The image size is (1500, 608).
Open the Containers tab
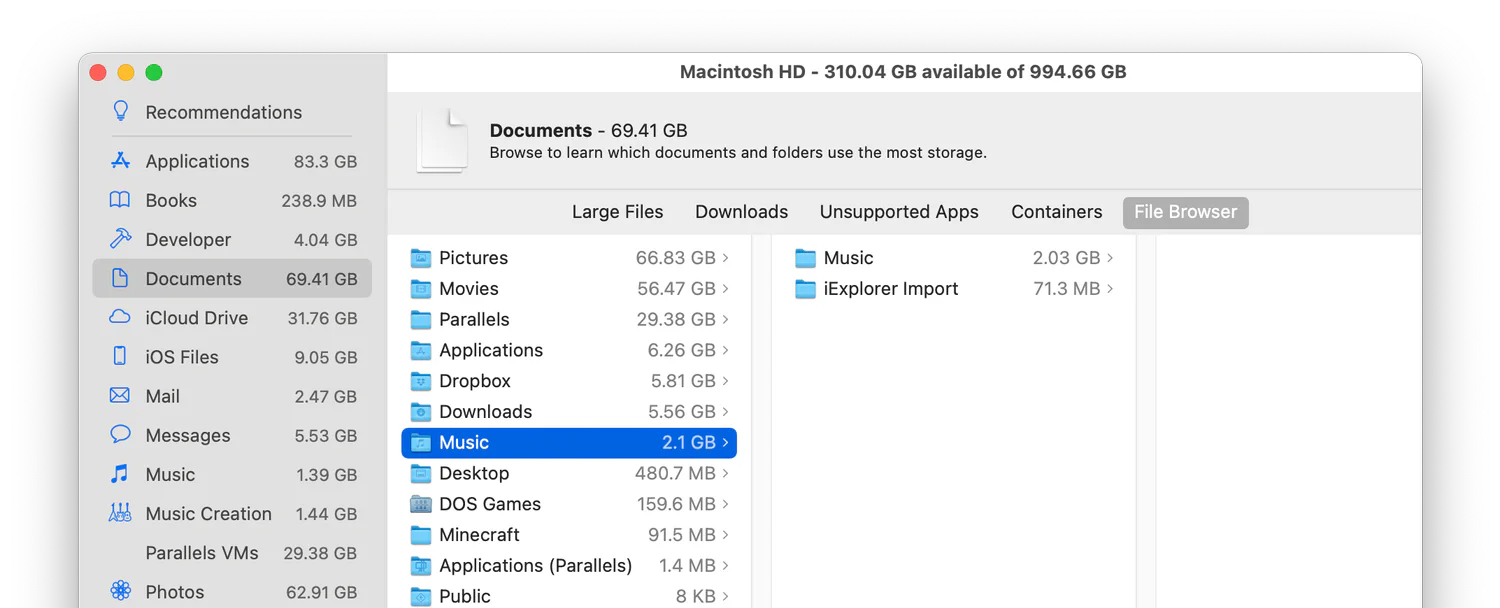[1056, 212]
